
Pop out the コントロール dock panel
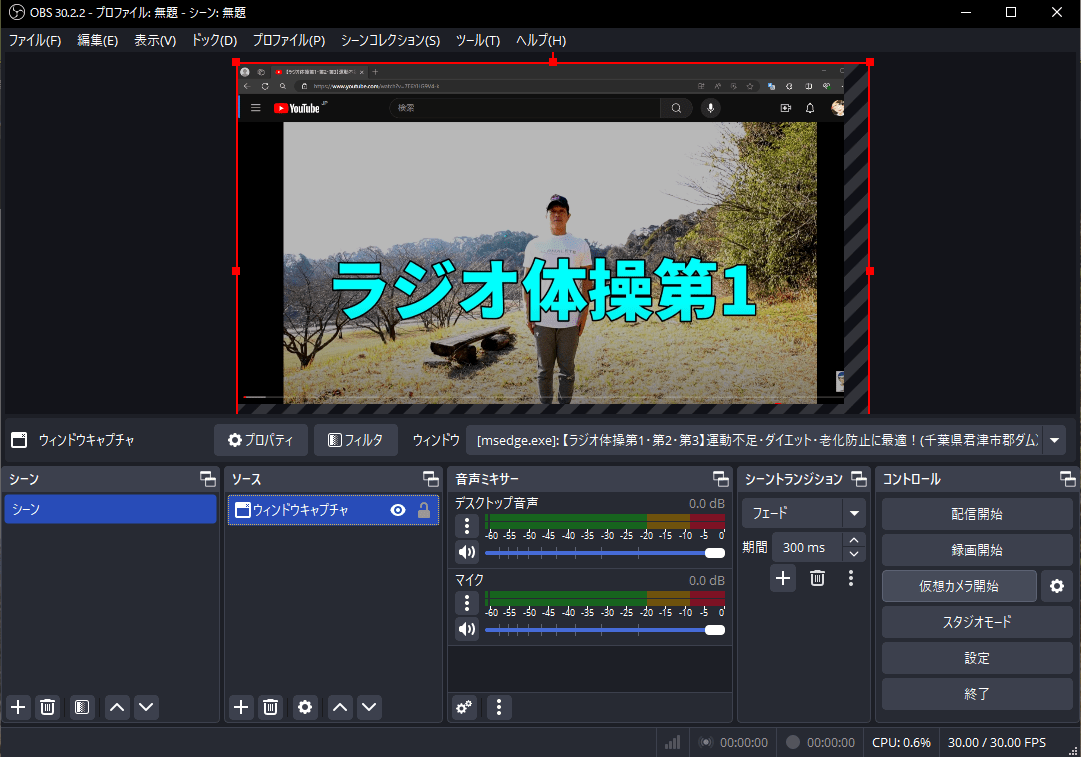pyautogui.click(x=1067, y=478)
